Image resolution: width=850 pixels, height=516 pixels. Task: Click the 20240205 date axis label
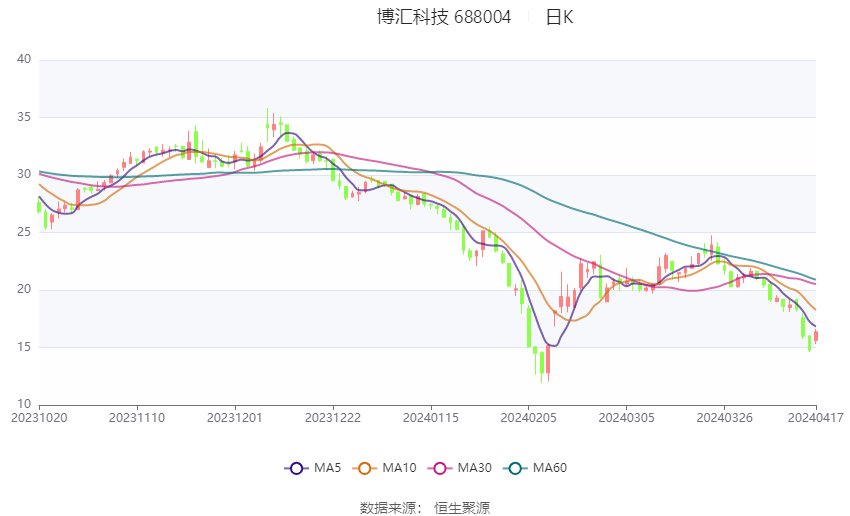click(529, 418)
